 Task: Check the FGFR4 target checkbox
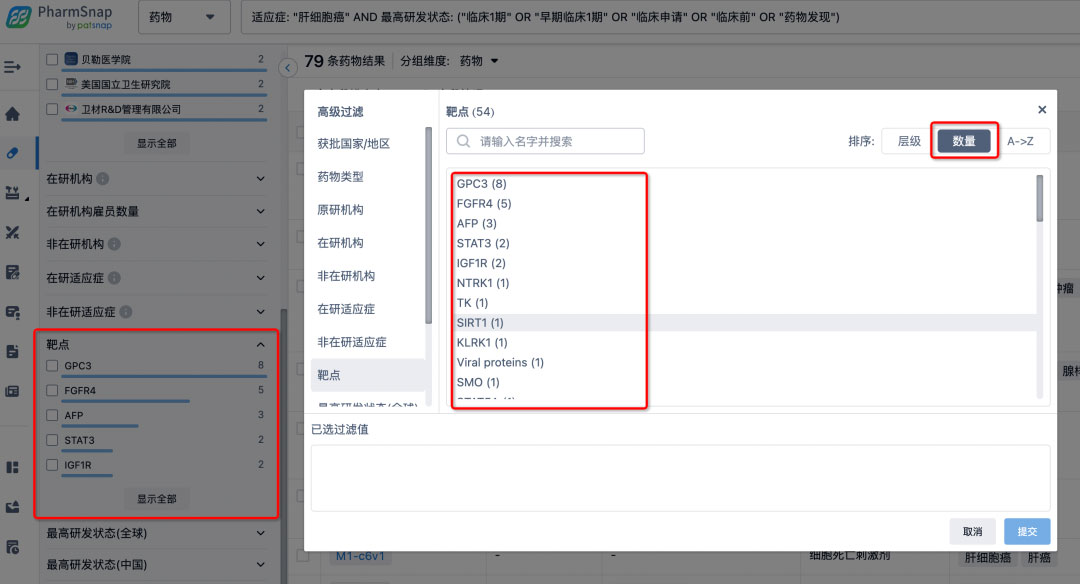coord(52,391)
